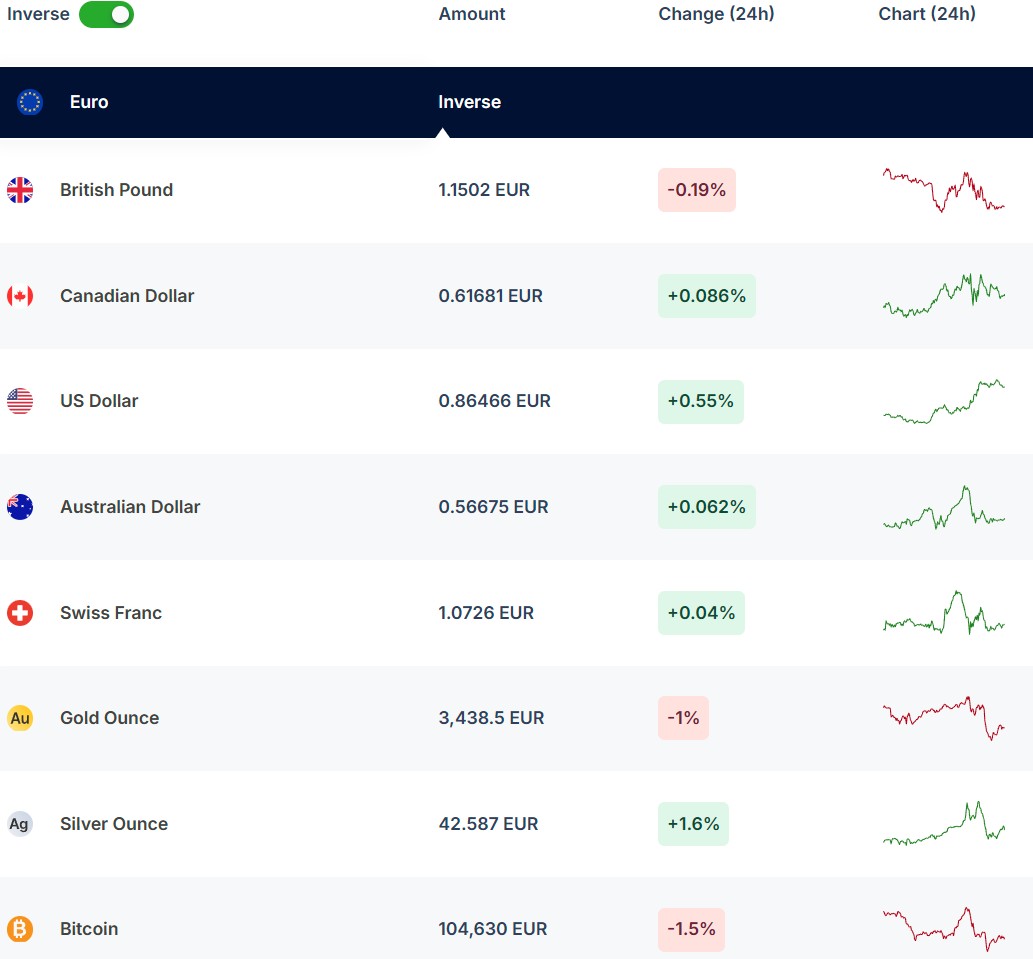Click the Canadian Dollar flag icon
The height and width of the screenshot is (959, 1033).
20,296
